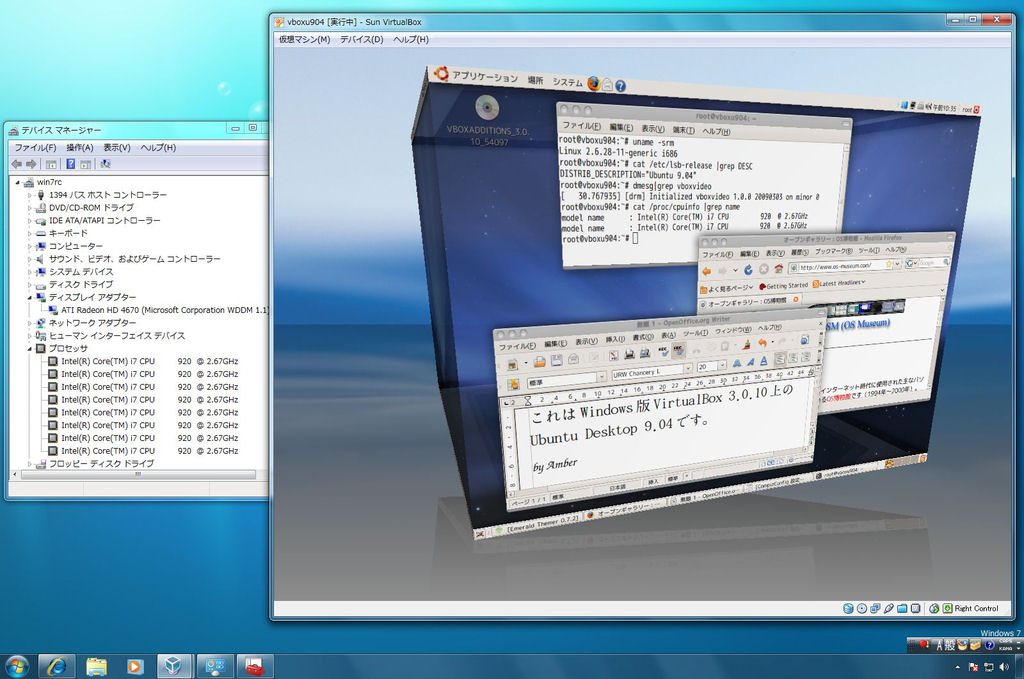Screen dimensions: 1024x679
Task: Show hidden tray icons arrow
Action: pos(957,667)
